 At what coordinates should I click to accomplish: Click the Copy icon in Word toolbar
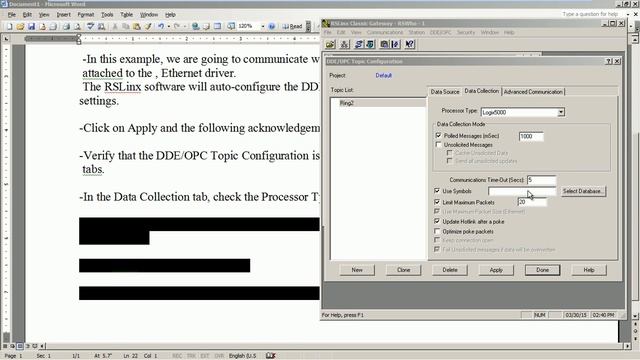(x=126, y=26)
